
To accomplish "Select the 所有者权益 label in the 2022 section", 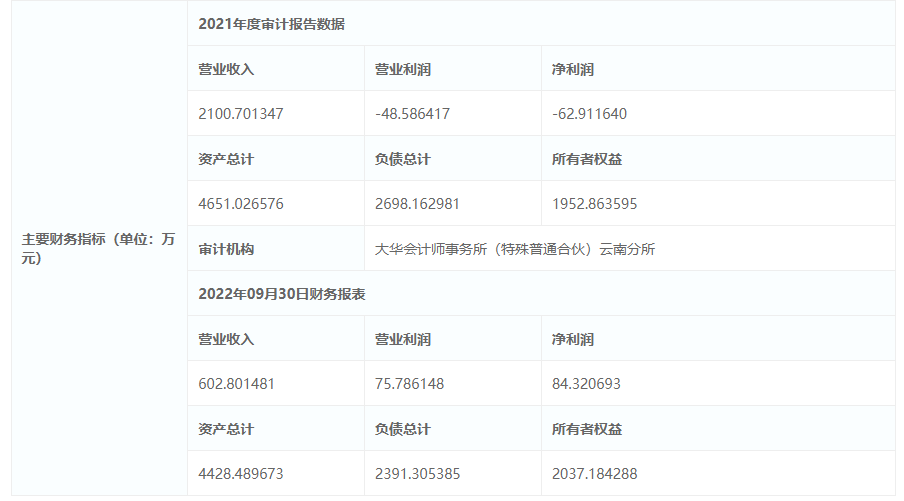I will click(587, 429).
